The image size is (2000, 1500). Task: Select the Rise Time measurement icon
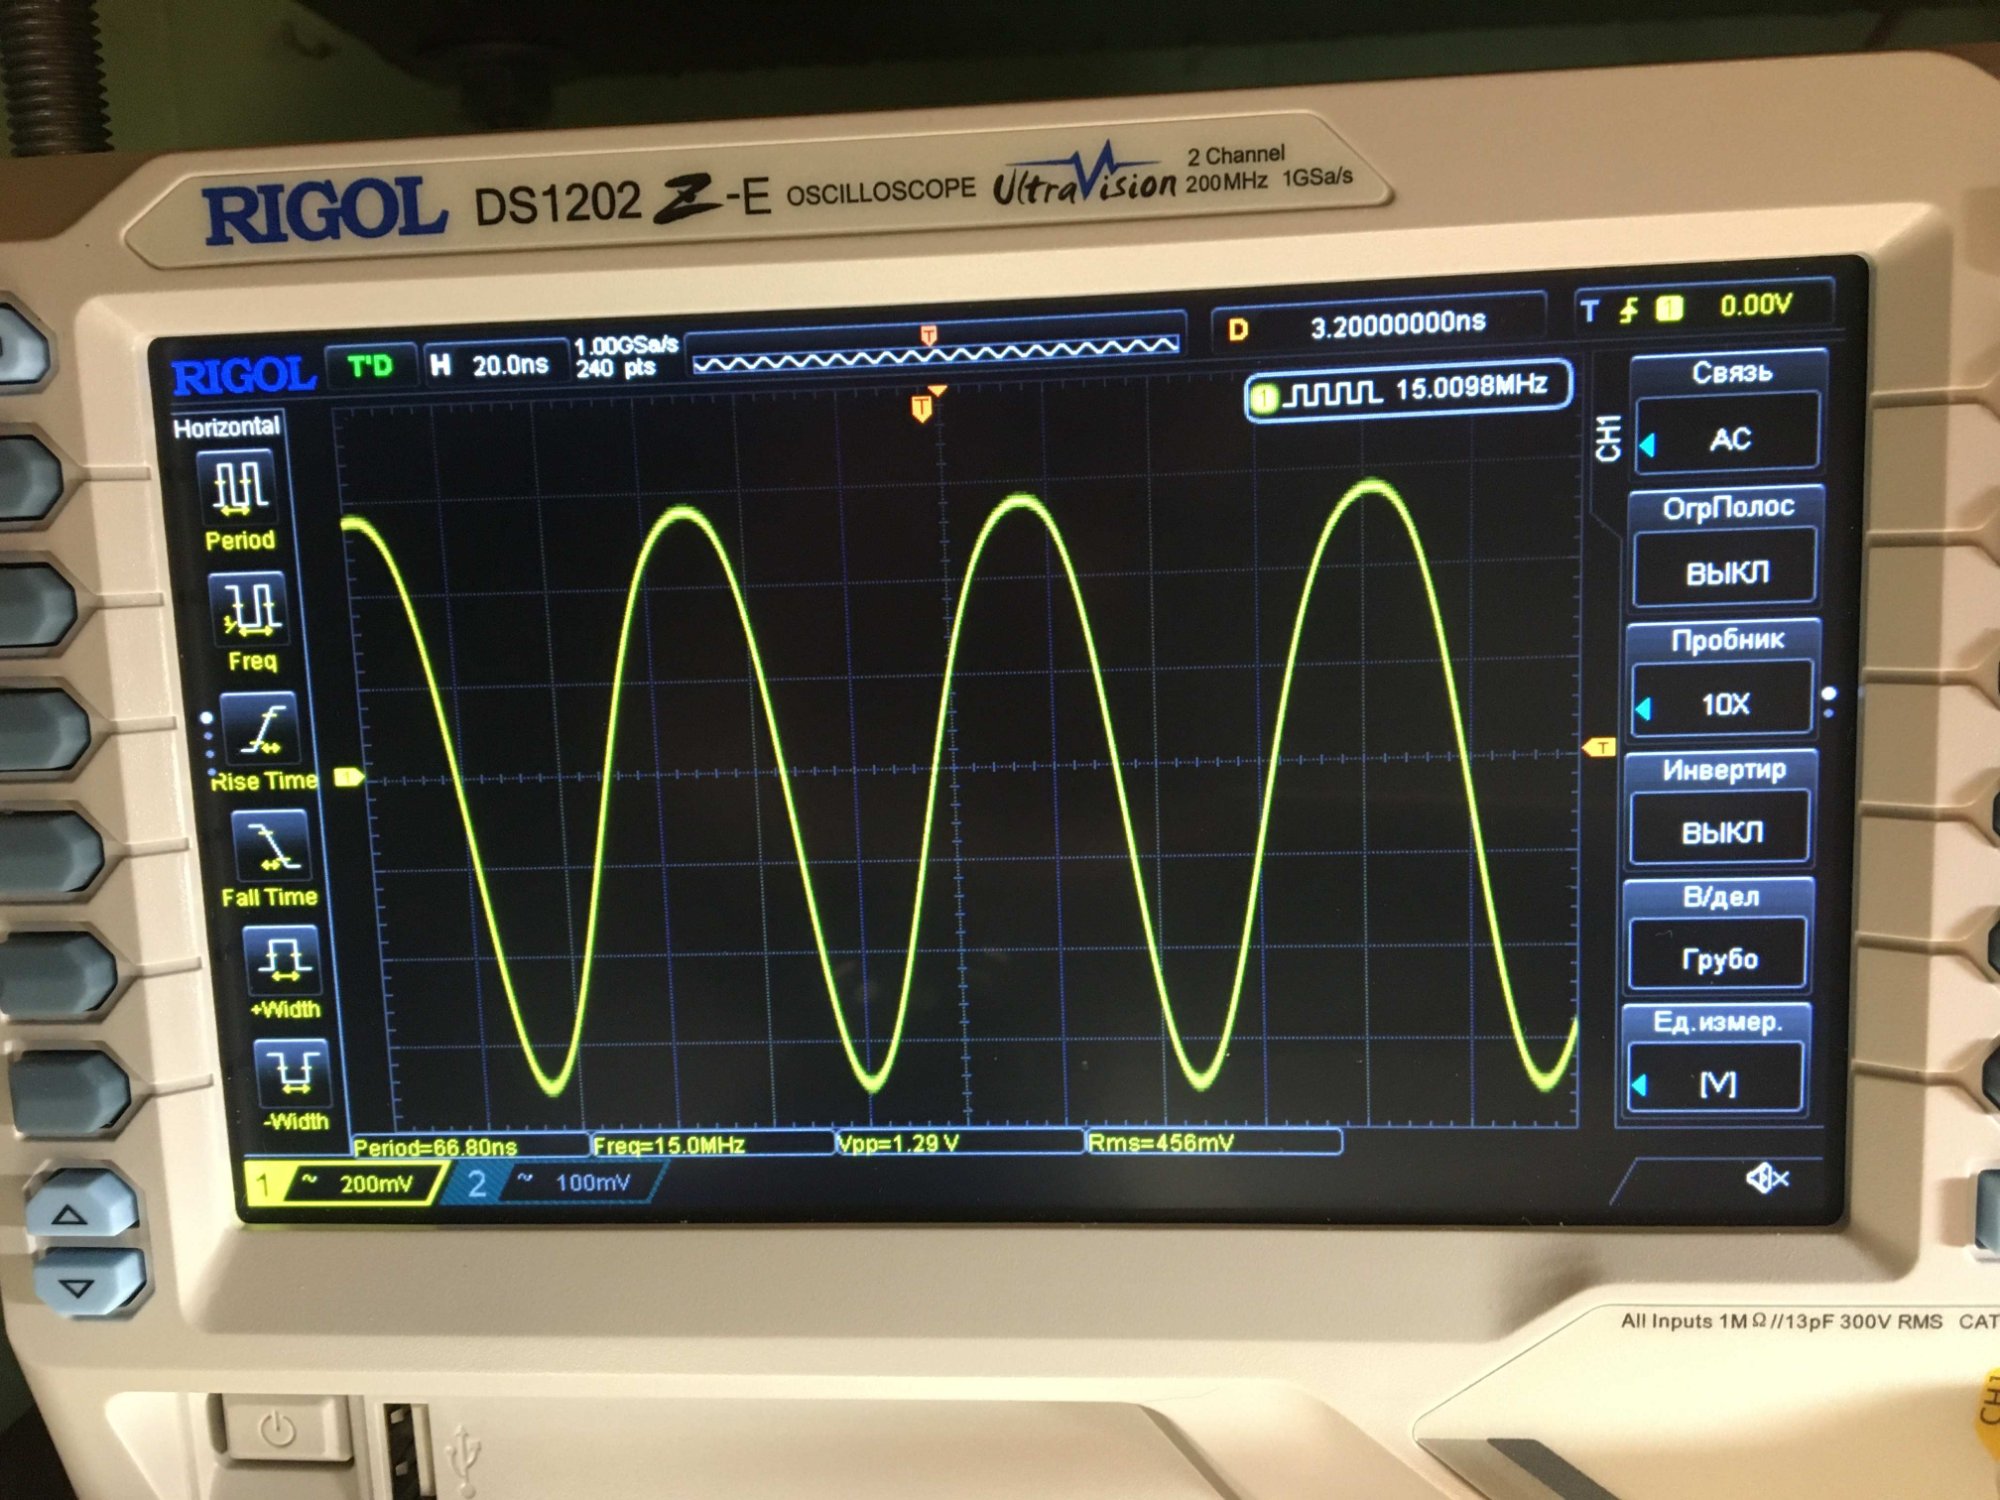click(x=260, y=729)
